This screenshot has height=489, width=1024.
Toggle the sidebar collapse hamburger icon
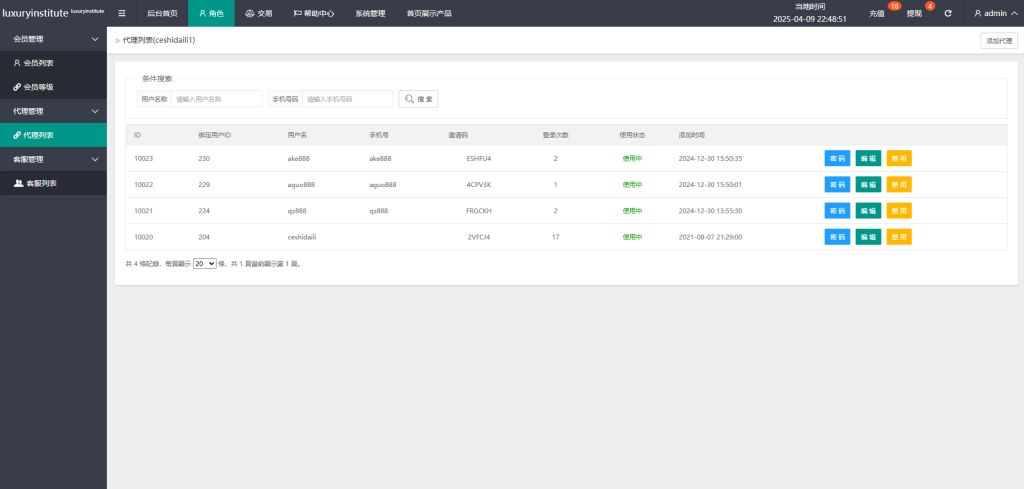click(121, 13)
